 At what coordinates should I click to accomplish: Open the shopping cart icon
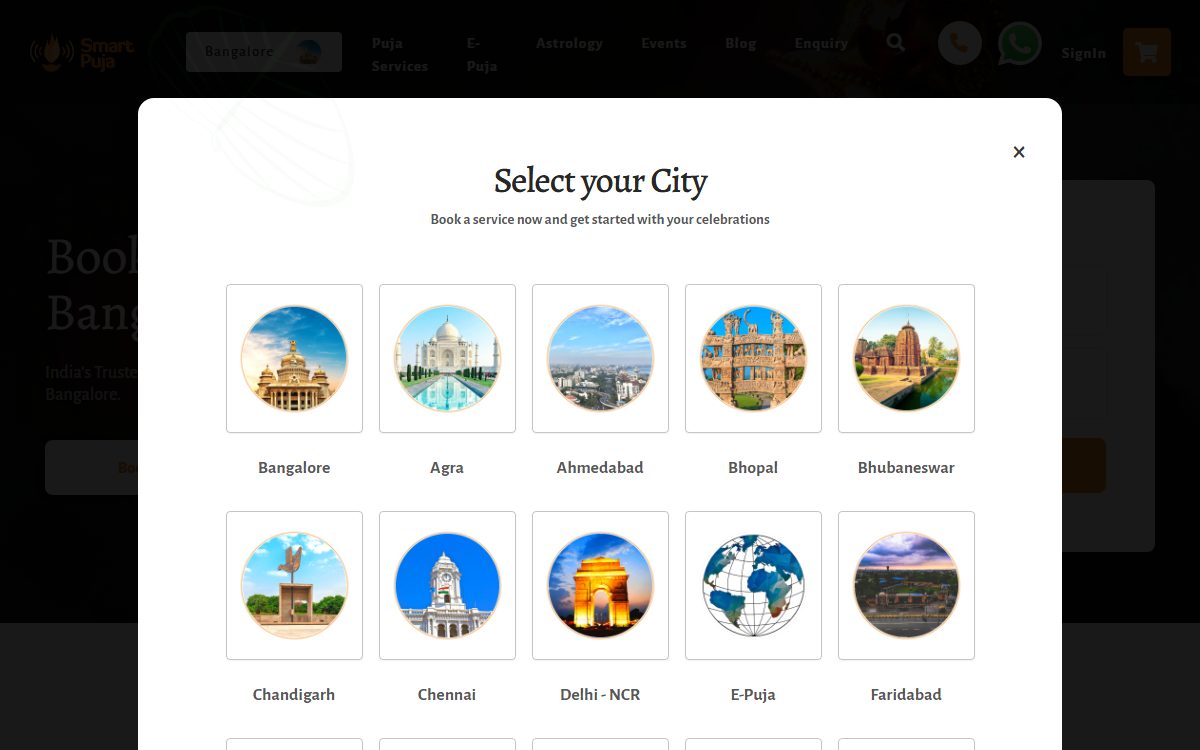(x=1147, y=52)
